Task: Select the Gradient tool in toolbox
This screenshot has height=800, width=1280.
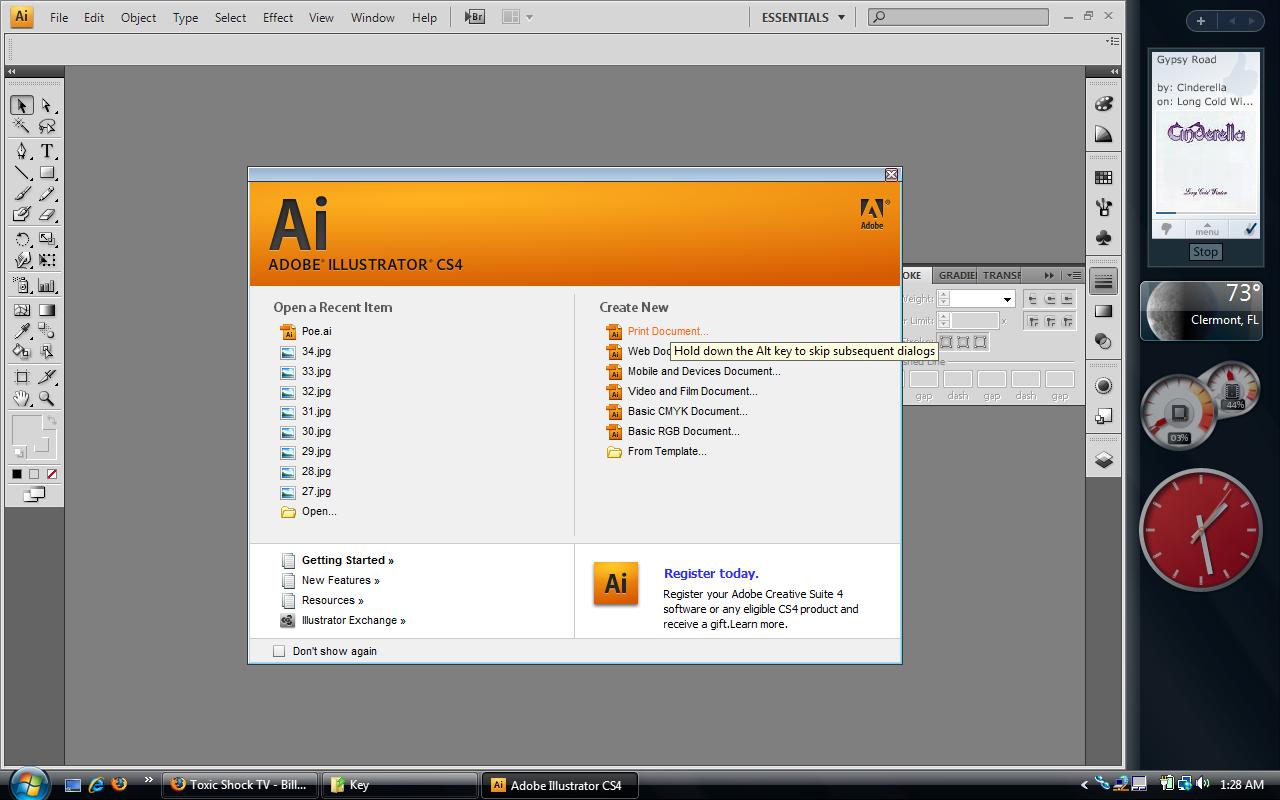Action: tap(47, 310)
